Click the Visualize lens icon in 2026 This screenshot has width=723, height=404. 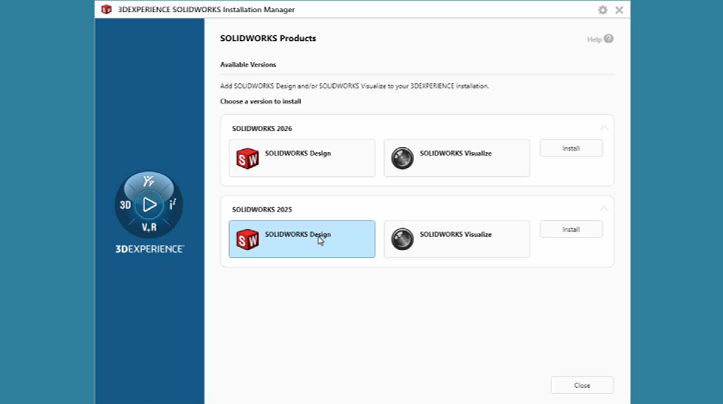pos(402,158)
